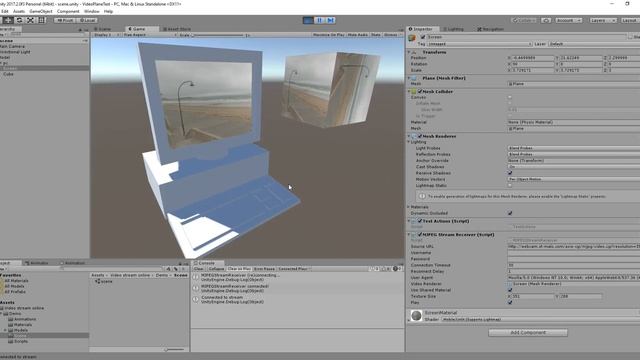Viewport: 640px width, 360px height.
Task: Stop play mode with the Play button
Action: (308, 20)
